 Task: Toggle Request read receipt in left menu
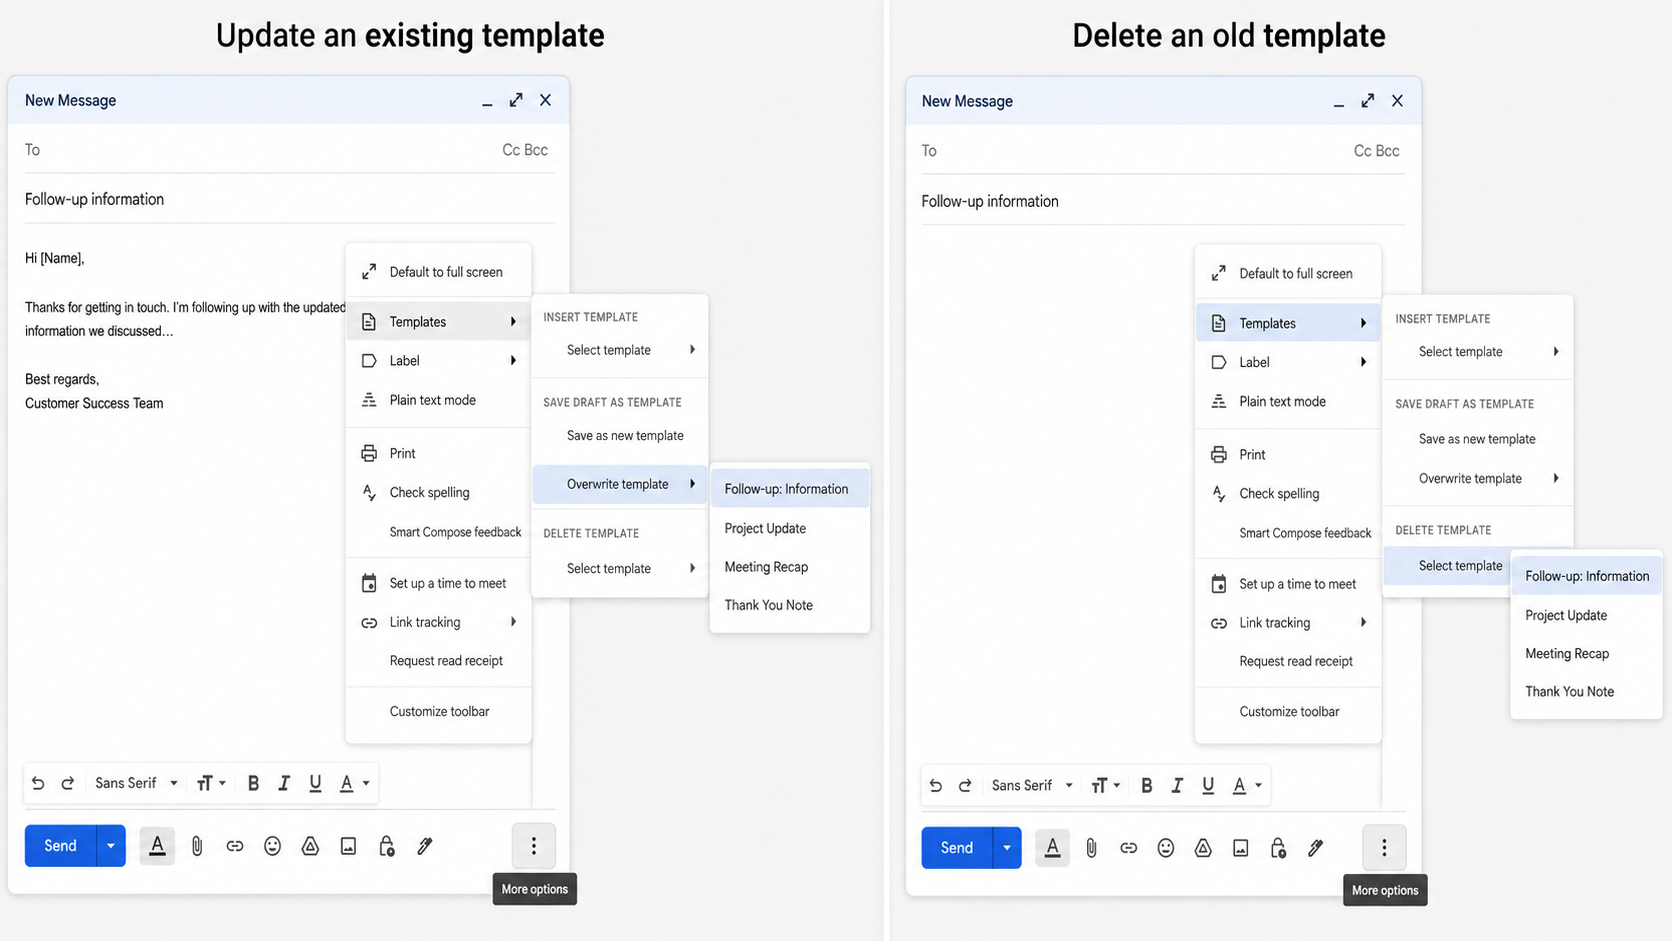[x=438, y=661]
